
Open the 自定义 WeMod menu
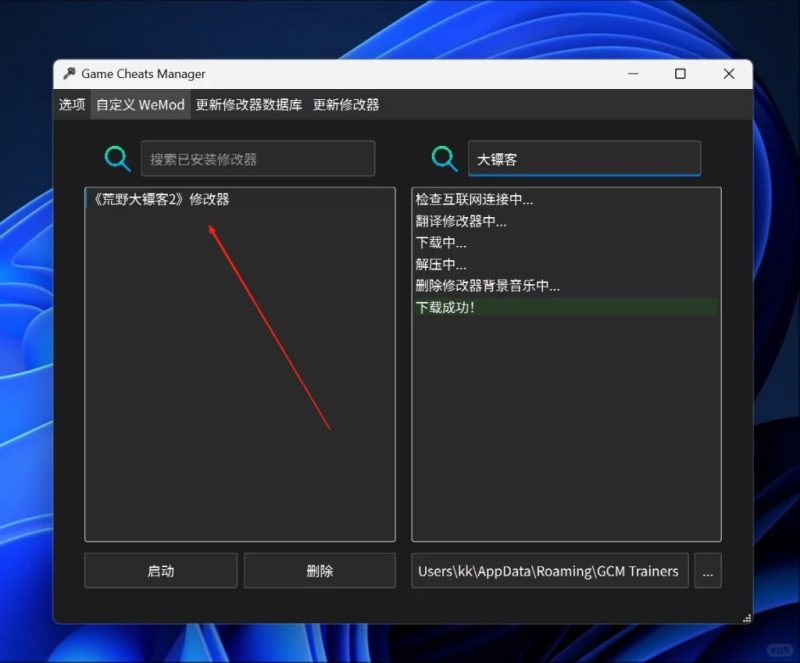pyautogui.click(x=139, y=104)
